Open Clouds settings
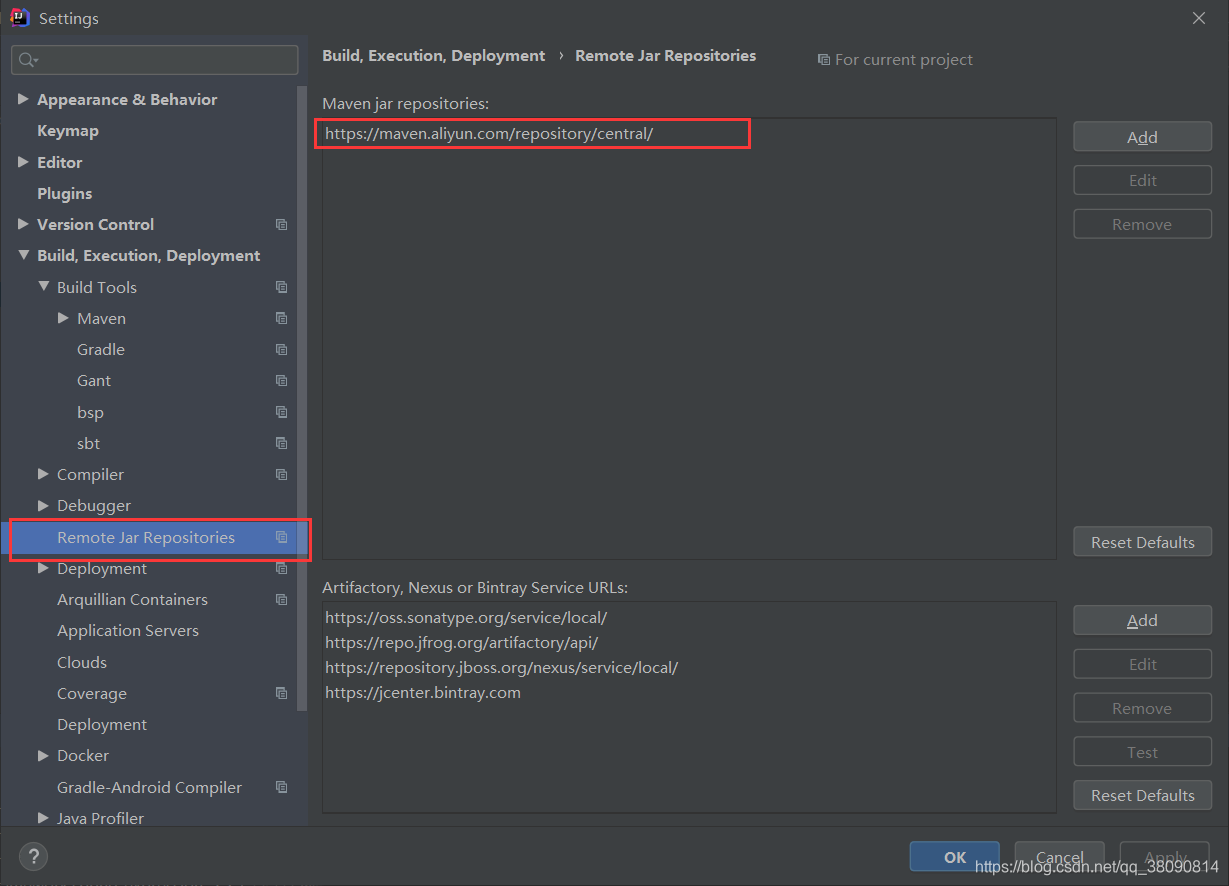This screenshot has height=886, width=1229. [82, 662]
